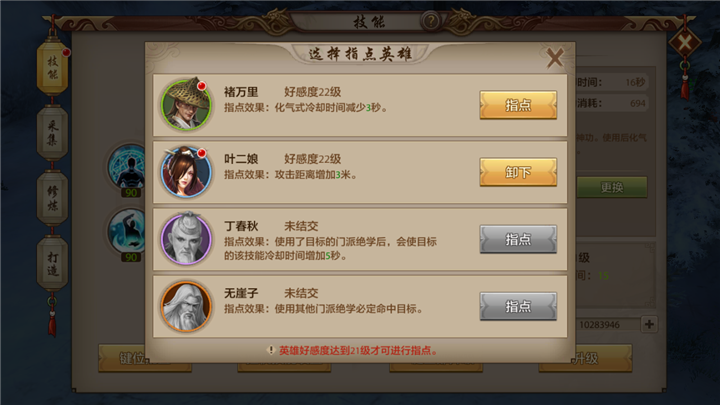The image size is (720, 405).
Task: Switch to the 采集 lantern tab
Action: coord(52,133)
